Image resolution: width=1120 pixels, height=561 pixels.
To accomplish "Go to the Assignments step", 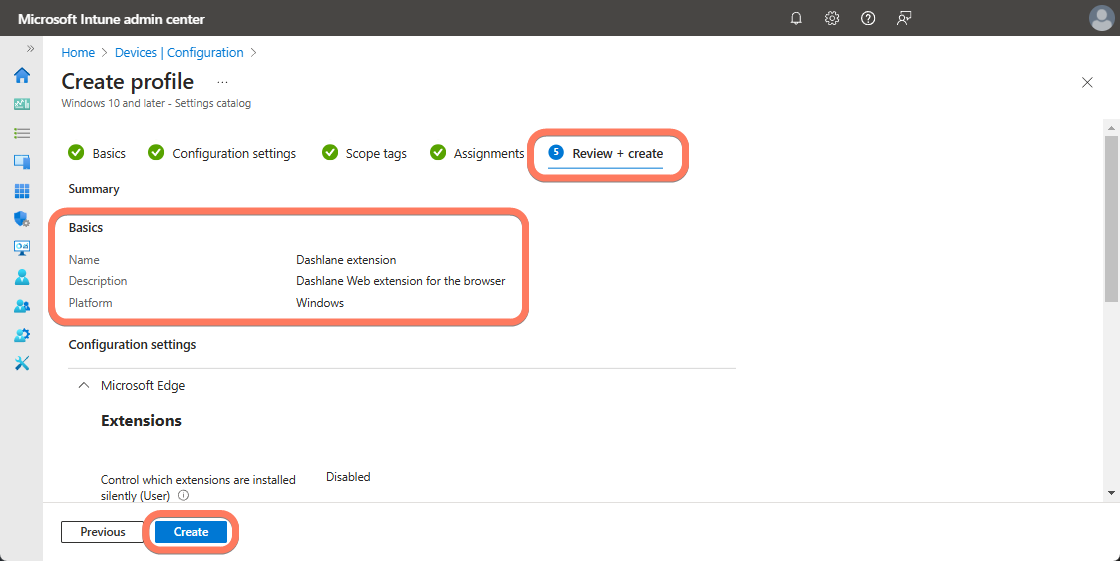I will click(488, 153).
